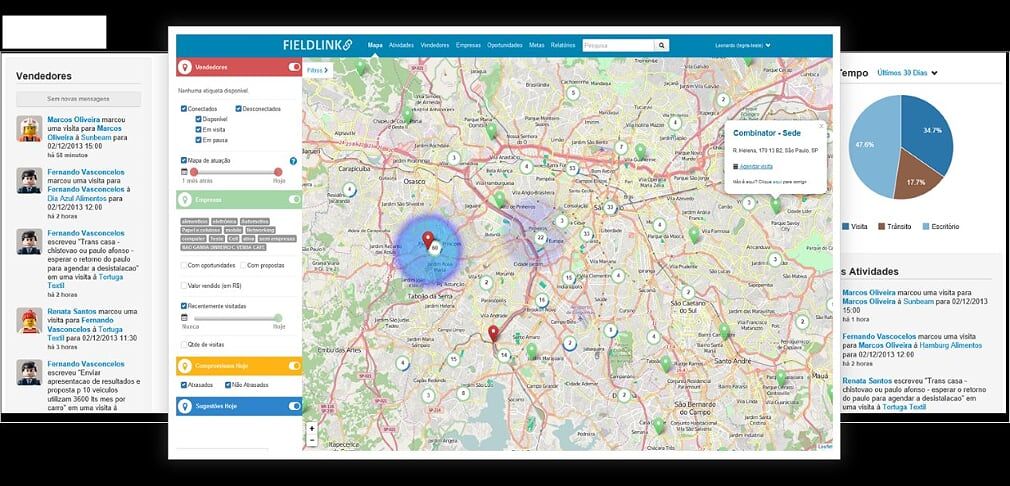Open the cluster marker labeled 16
This screenshot has width=1010, height=486.
point(542,301)
